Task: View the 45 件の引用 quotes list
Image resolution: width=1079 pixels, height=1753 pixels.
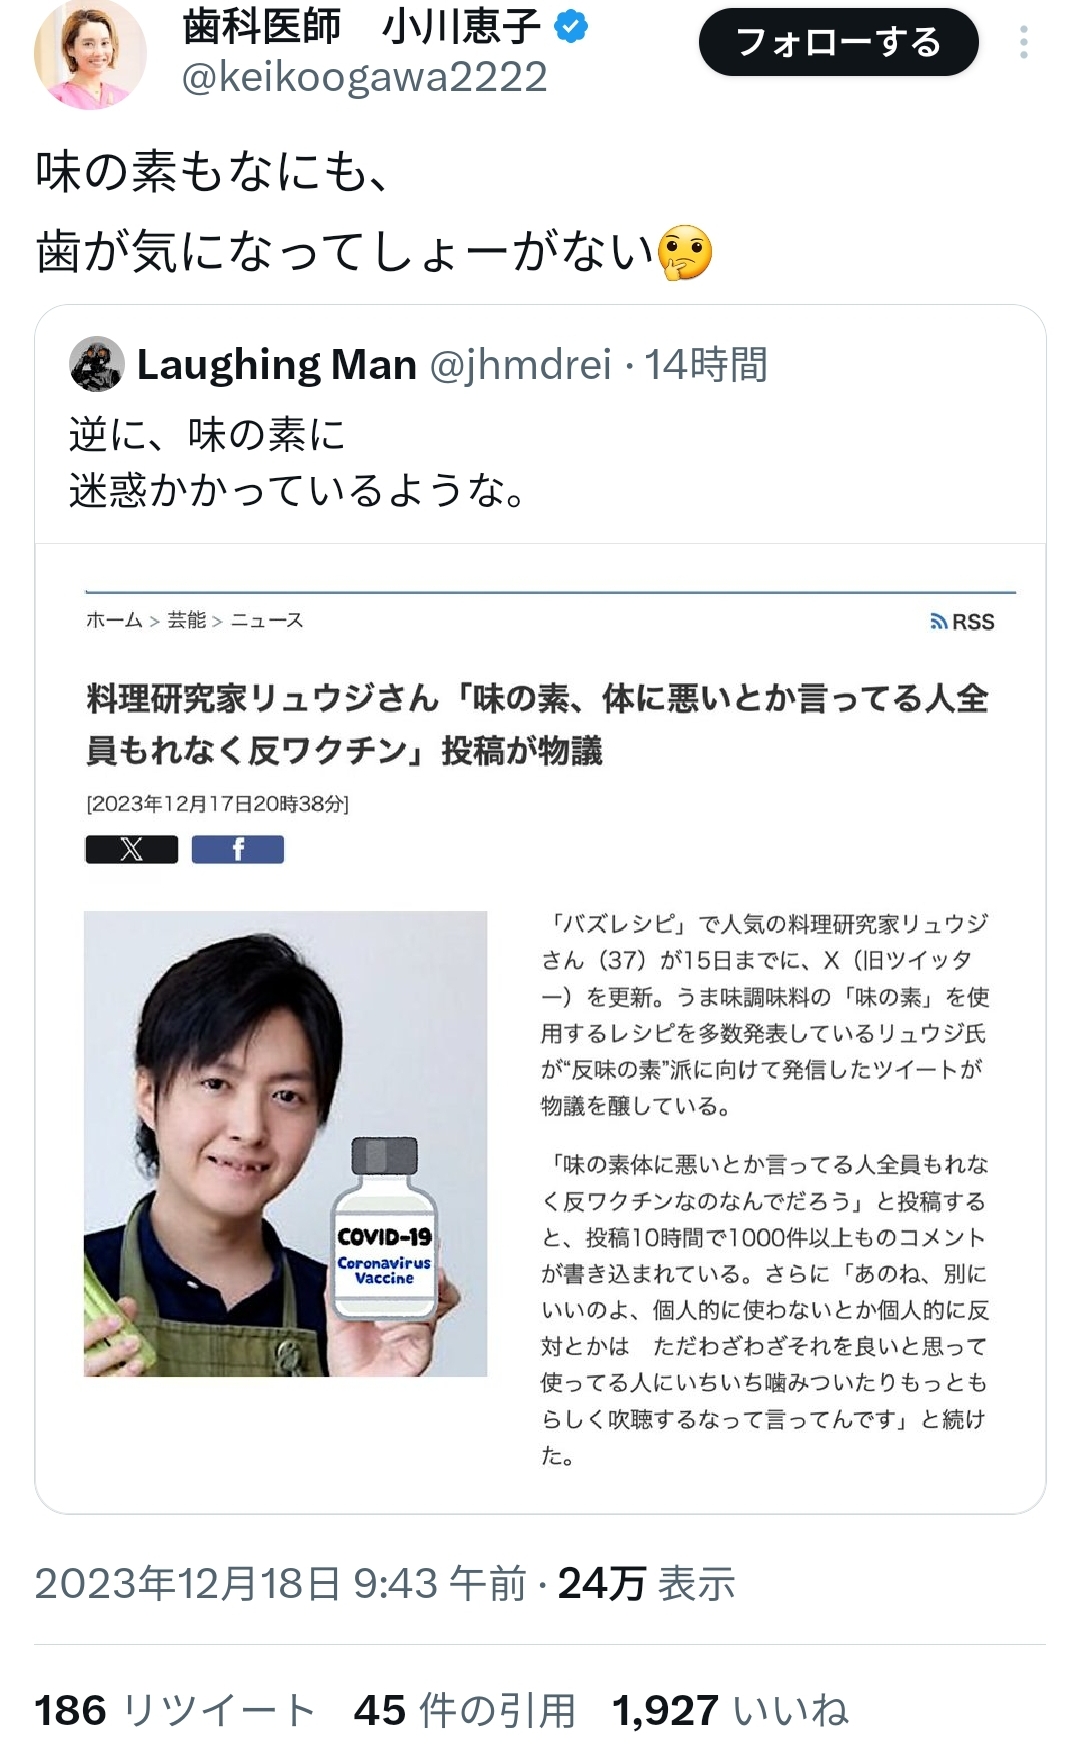Action: pyautogui.click(x=465, y=1710)
